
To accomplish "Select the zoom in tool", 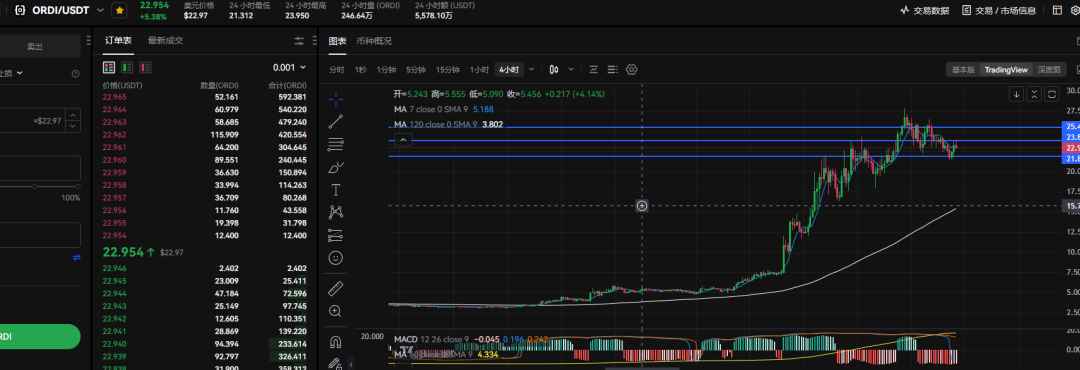I will (x=335, y=311).
